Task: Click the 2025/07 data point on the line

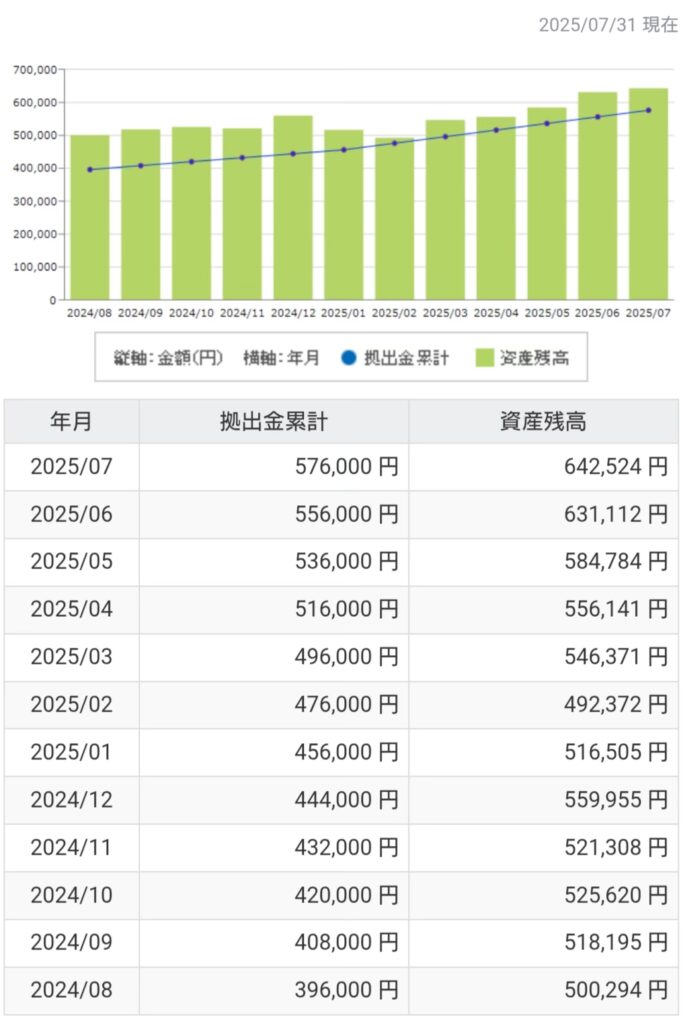Action: coord(648,110)
